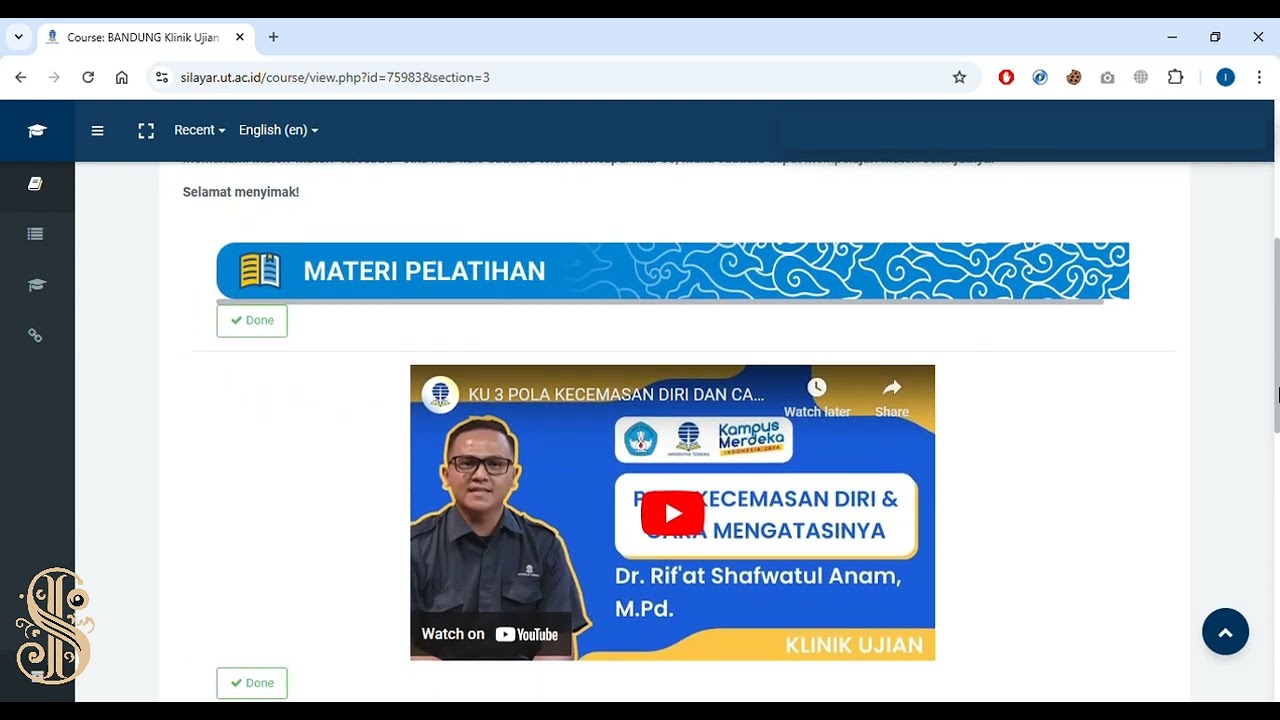Open the red Opera-style extension icon
Viewport: 1280px width, 720px height.
tap(1006, 77)
